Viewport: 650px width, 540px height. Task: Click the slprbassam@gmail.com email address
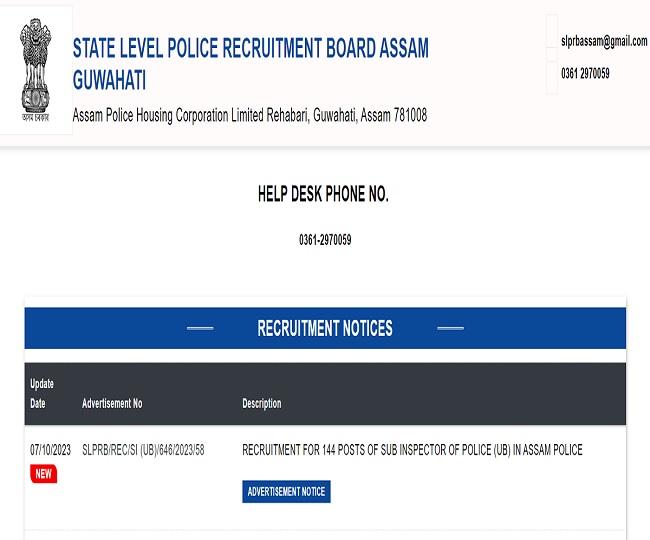tap(604, 41)
